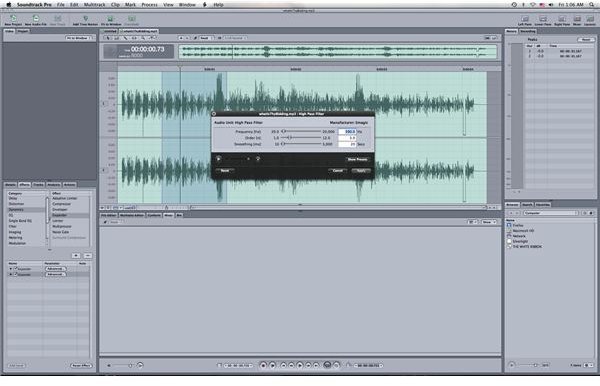
Task: Click the Network item in the Browser
Action: (519, 236)
